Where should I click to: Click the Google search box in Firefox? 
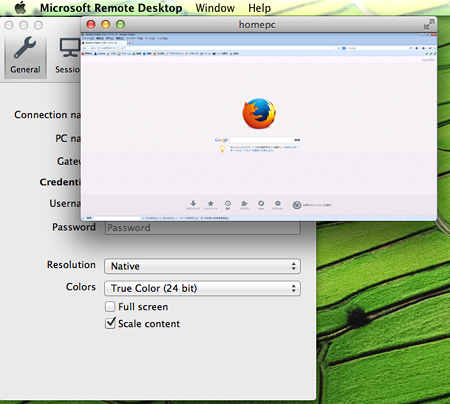click(261, 140)
